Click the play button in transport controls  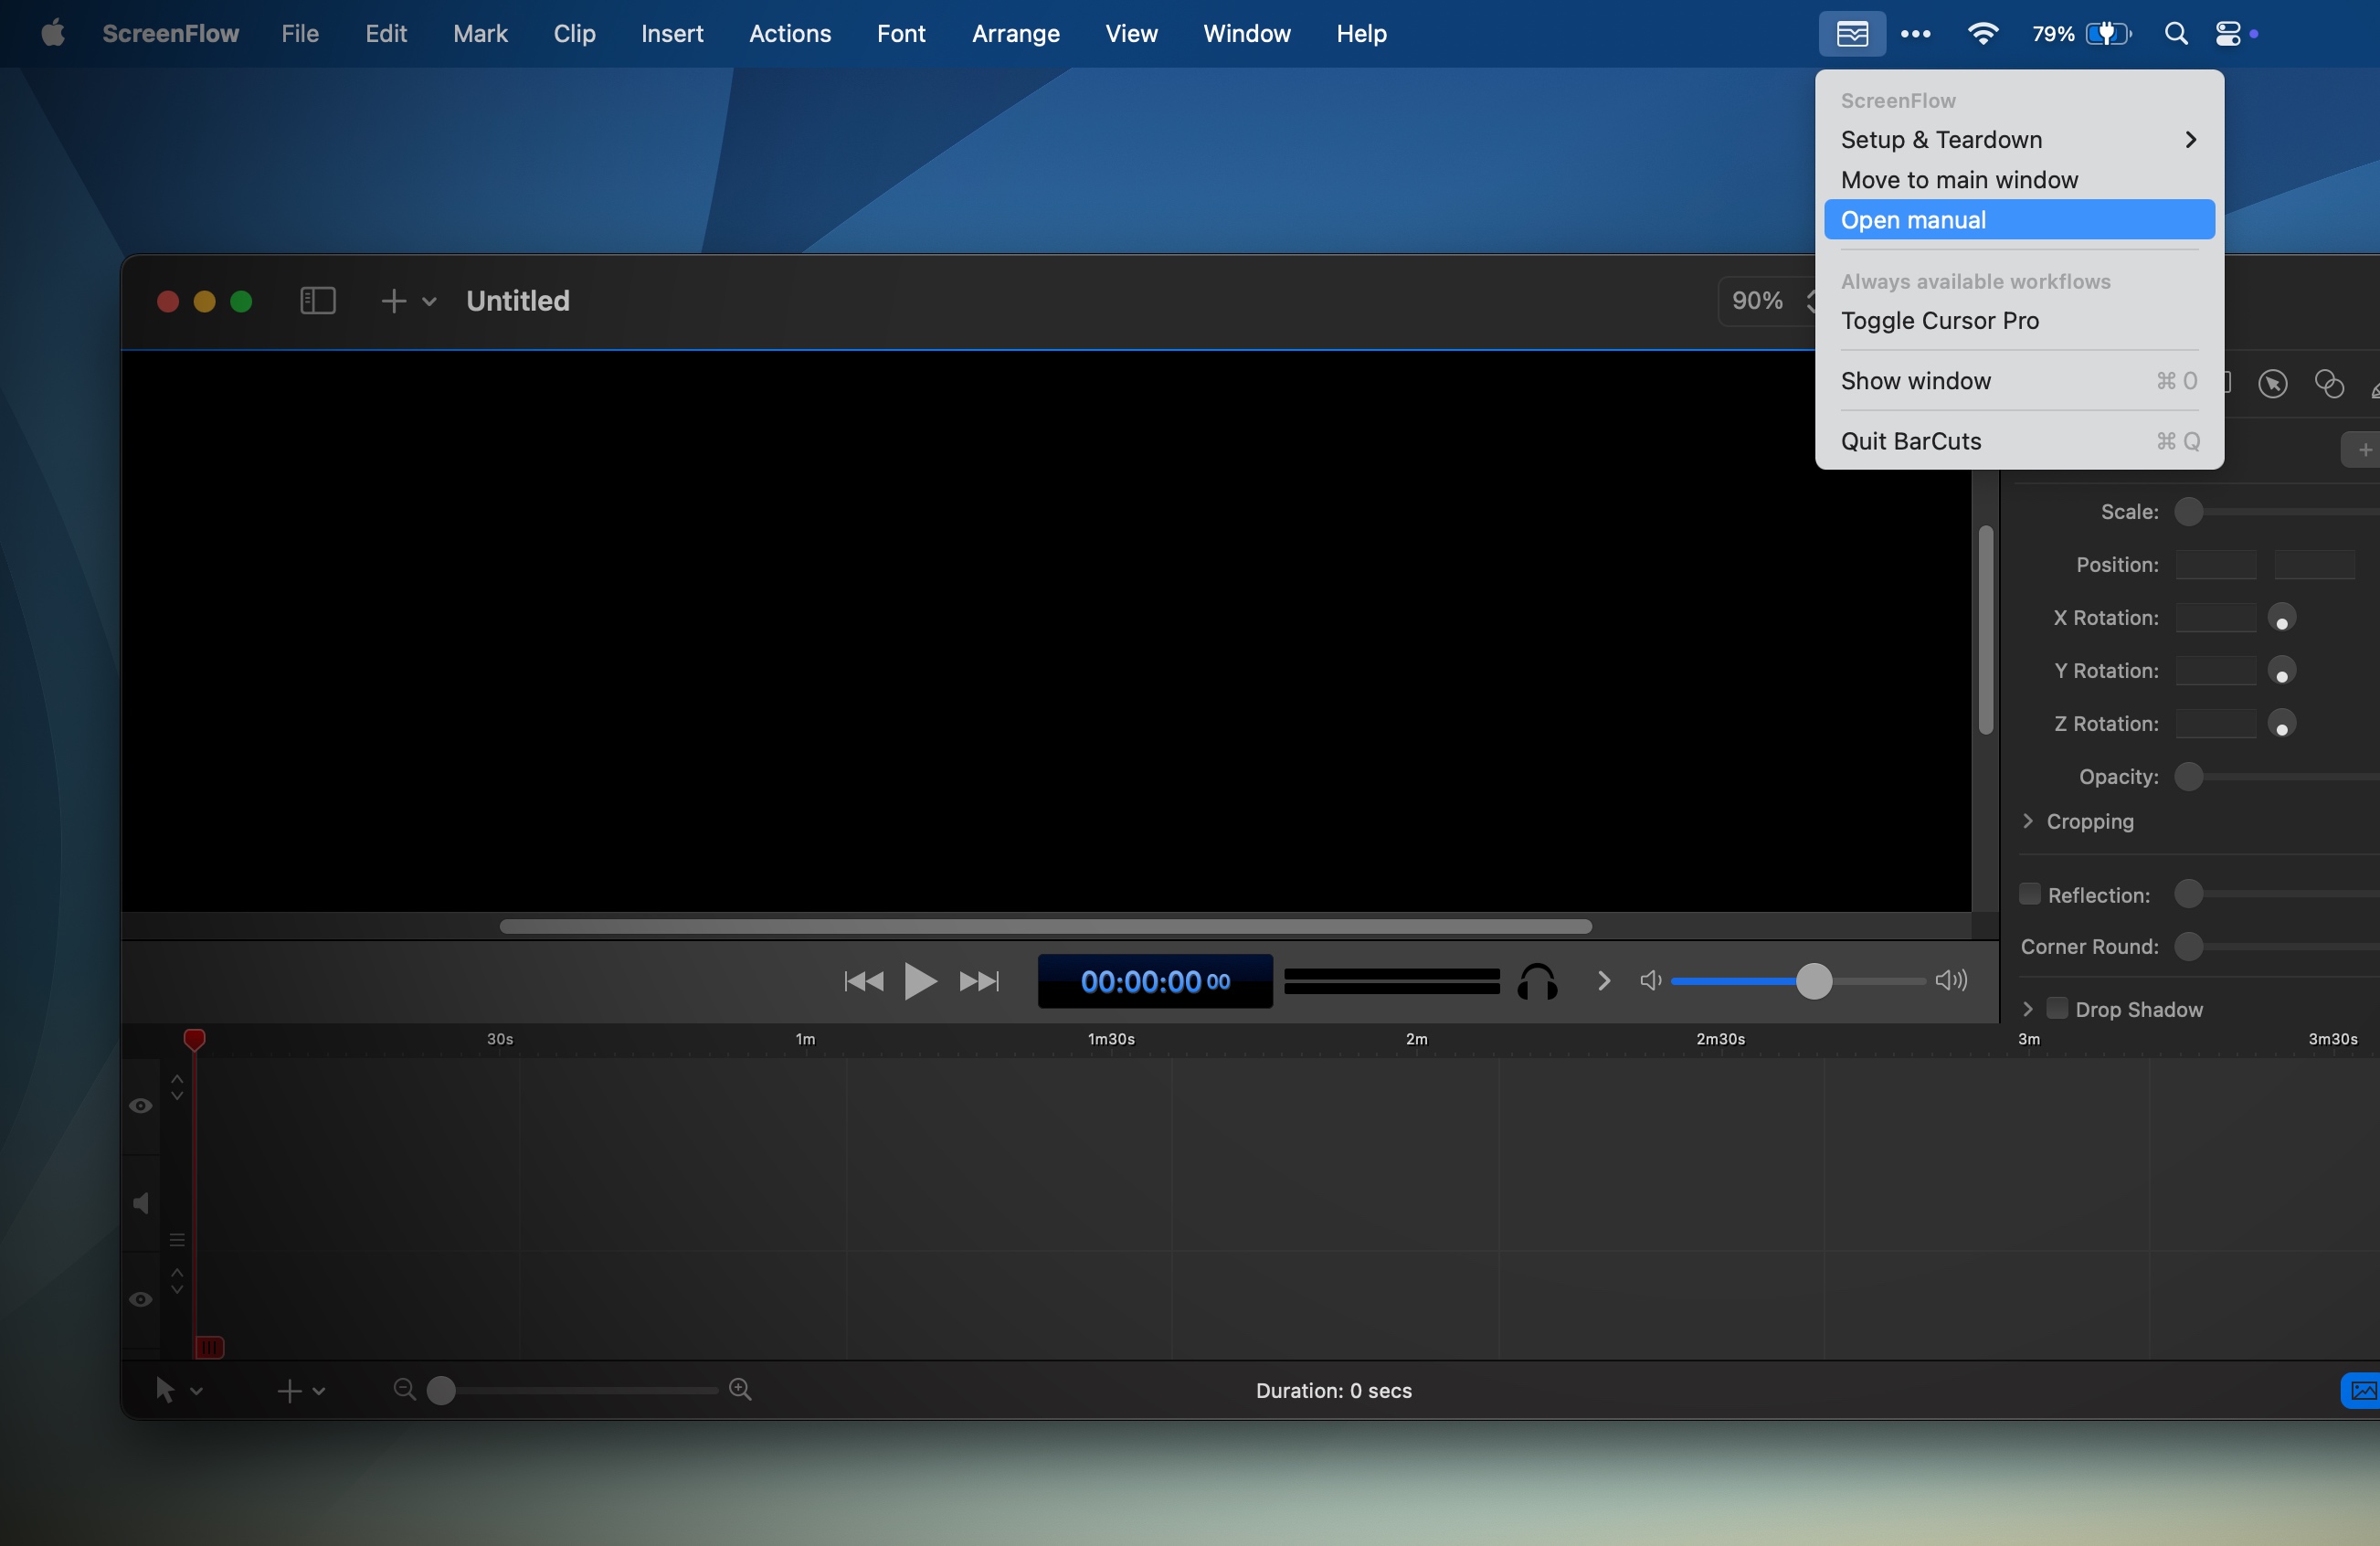click(919, 981)
